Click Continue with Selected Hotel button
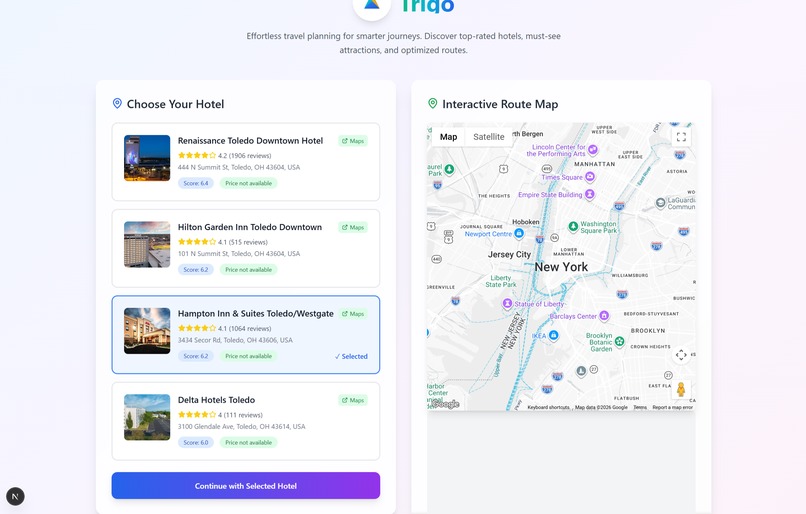 tap(246, 486)
